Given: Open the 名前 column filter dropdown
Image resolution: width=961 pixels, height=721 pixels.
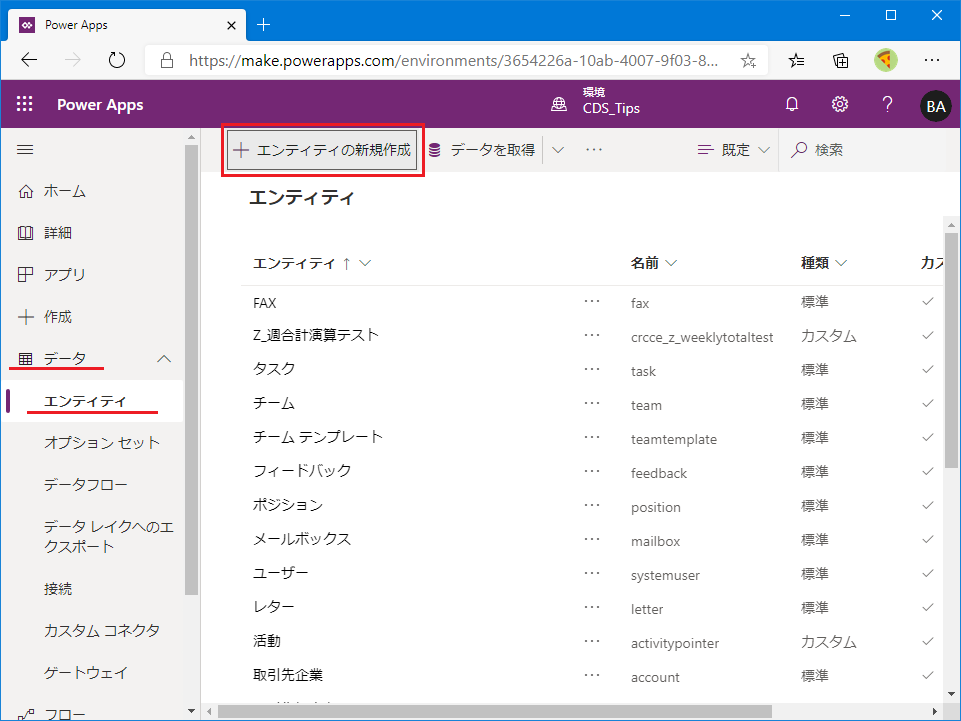Looking at the screenshot, I should [671, 263].
